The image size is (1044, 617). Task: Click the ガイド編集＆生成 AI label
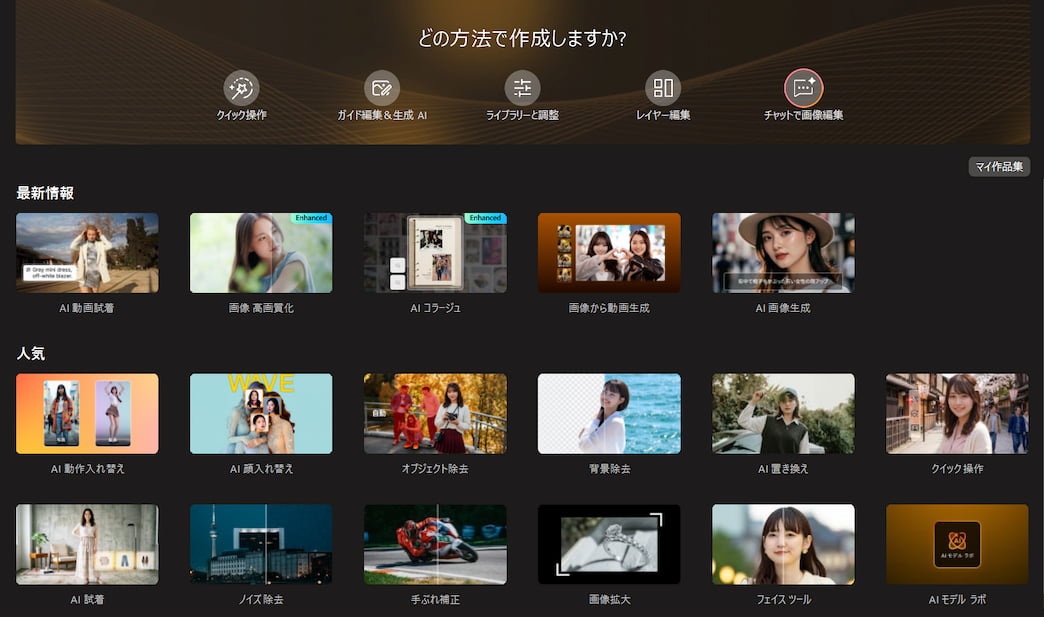click(x=382, y=115)
